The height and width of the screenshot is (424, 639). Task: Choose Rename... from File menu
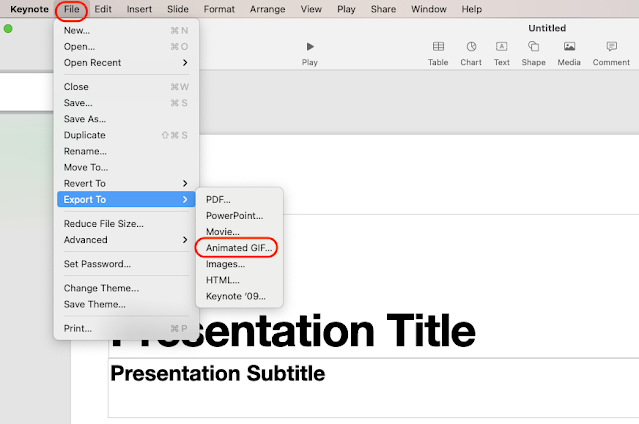[126, 151]
